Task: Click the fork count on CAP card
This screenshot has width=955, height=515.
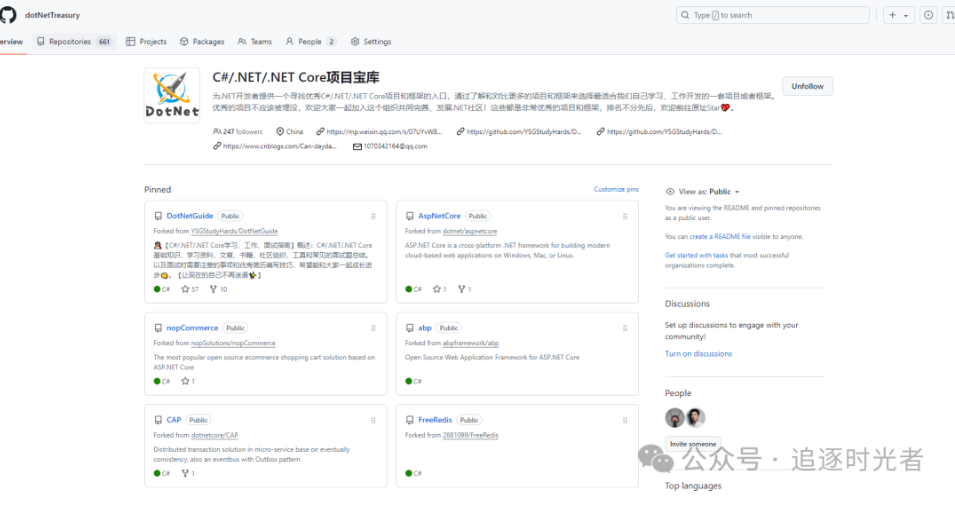Action: [188, 473]
